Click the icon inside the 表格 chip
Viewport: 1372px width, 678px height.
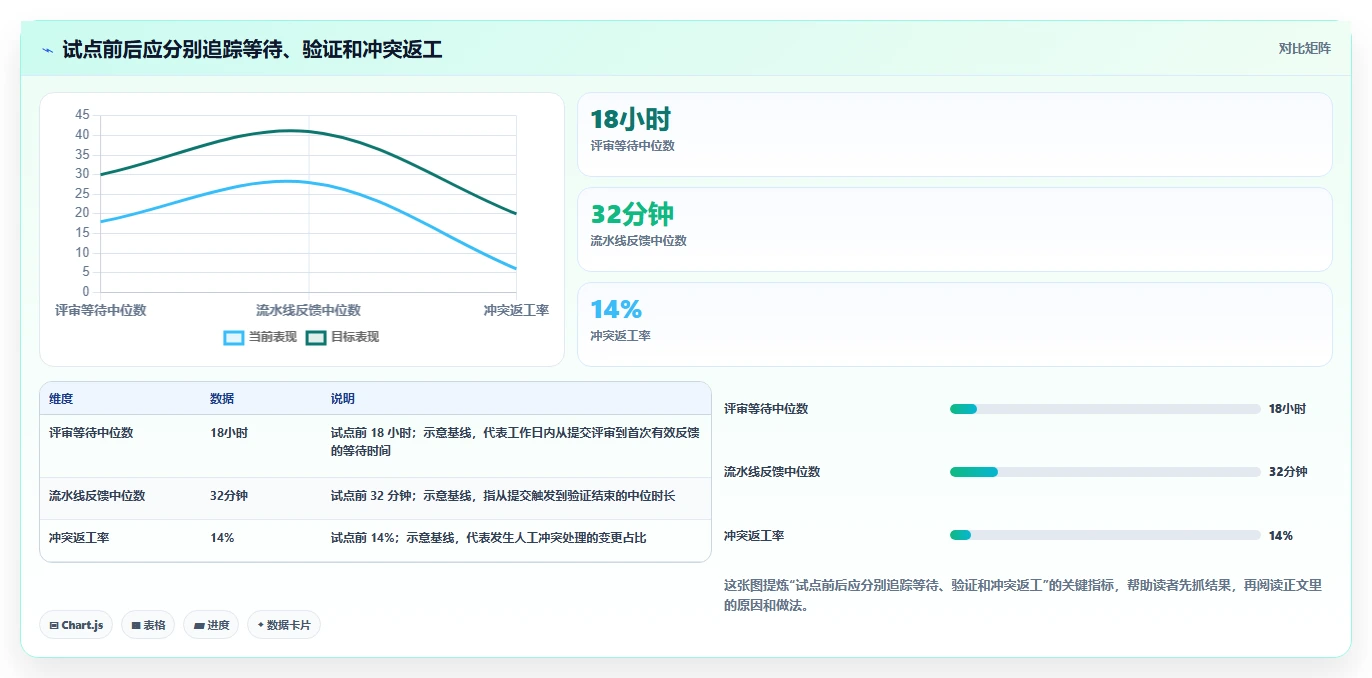[x=135, y=625]
